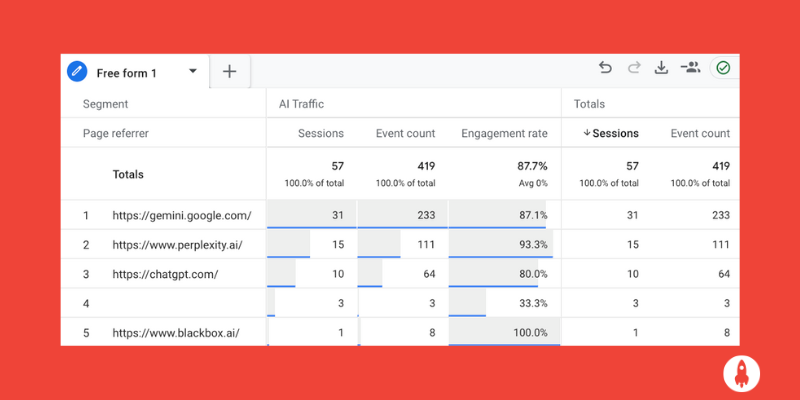This screenshot has height=400, width=800.
Task: Click the AI Traffic segment header
Action: pos(302,104)
